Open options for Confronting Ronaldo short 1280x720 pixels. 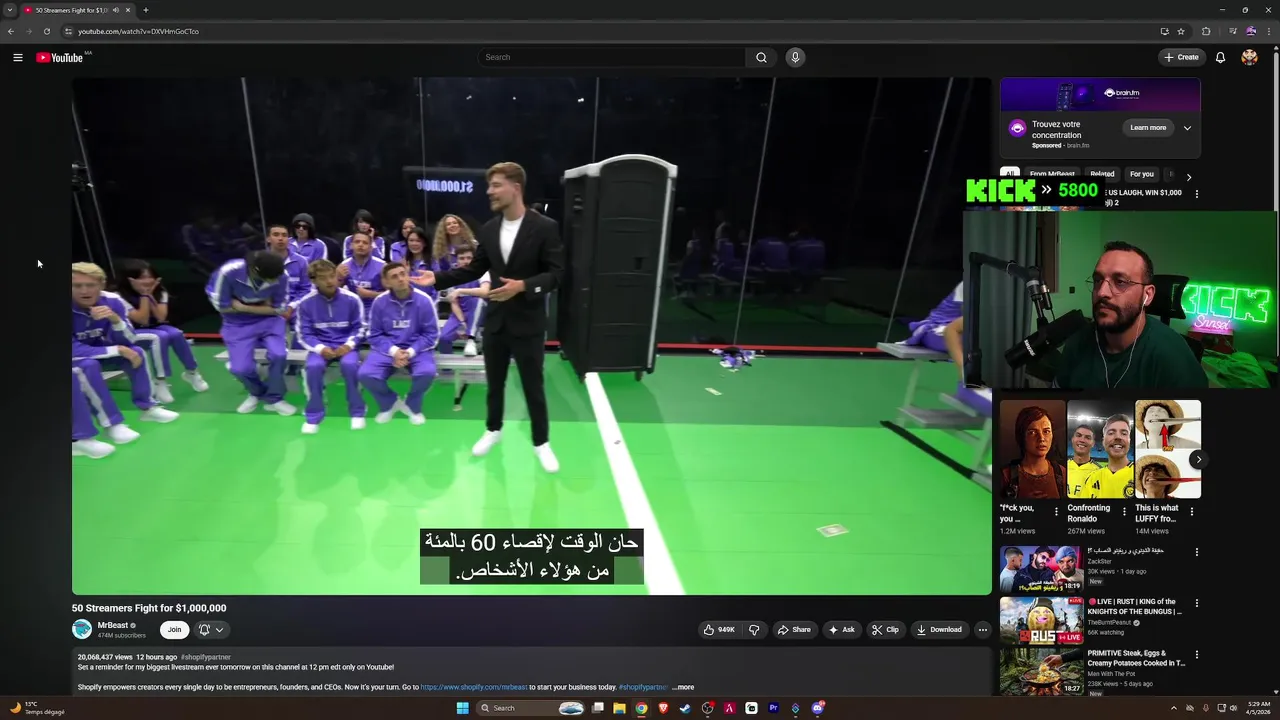click(x=1124, y=511)
